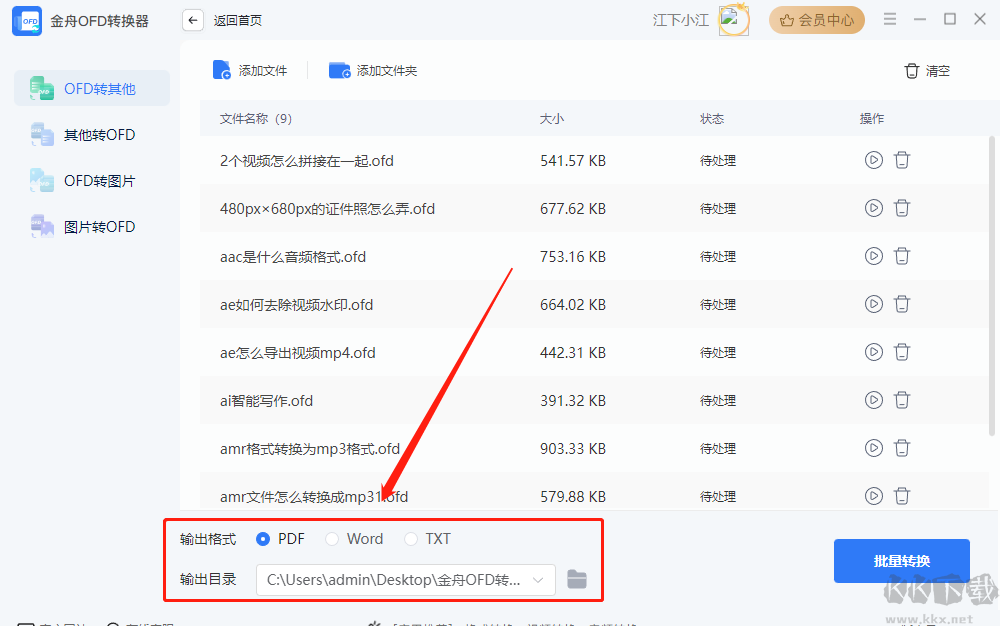Click the folder browse icon beside output directory

coord(577,580)
